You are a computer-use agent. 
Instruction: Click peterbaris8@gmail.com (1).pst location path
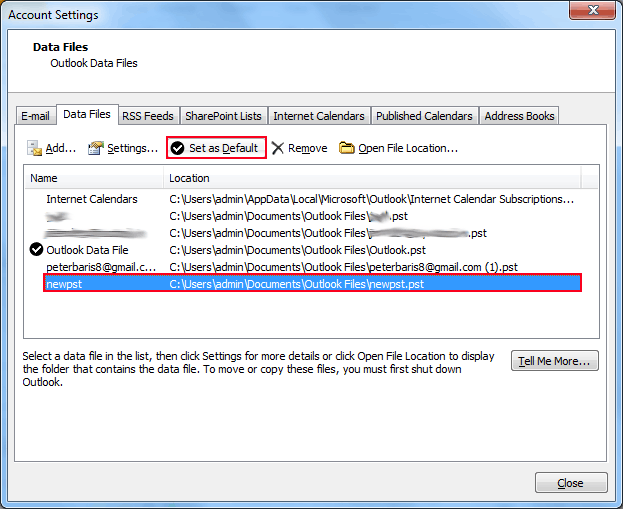coord(343,267)
